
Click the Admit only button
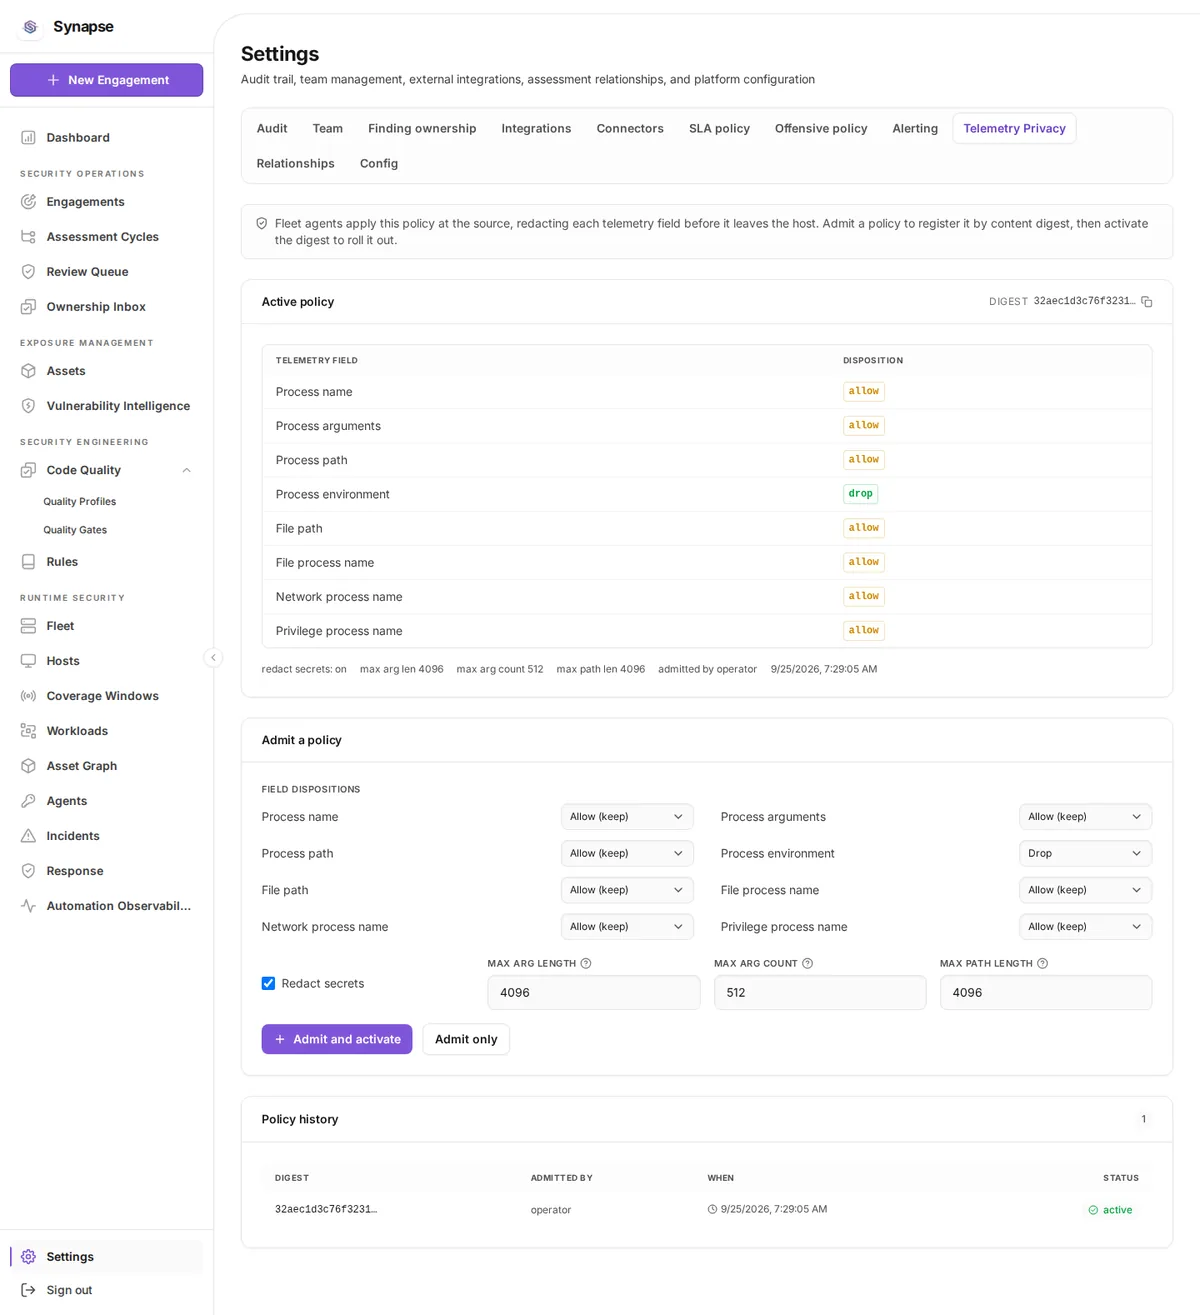466,1040
